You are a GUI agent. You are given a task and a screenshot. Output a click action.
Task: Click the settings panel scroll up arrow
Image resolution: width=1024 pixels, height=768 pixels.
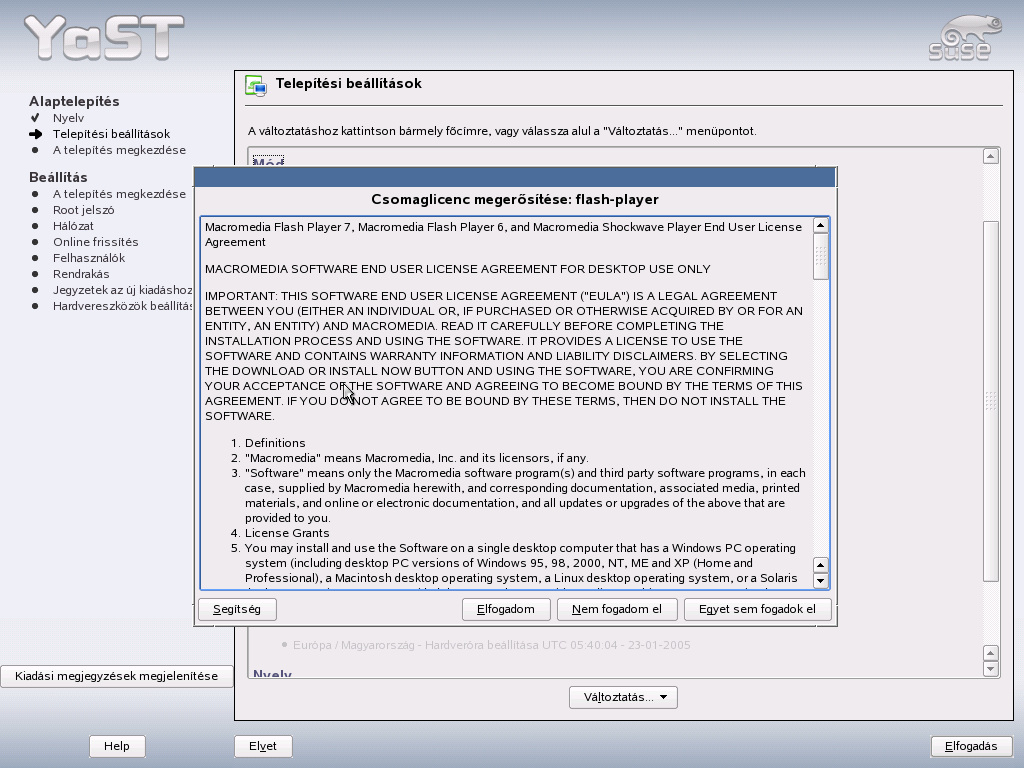[x=991, y=156]
